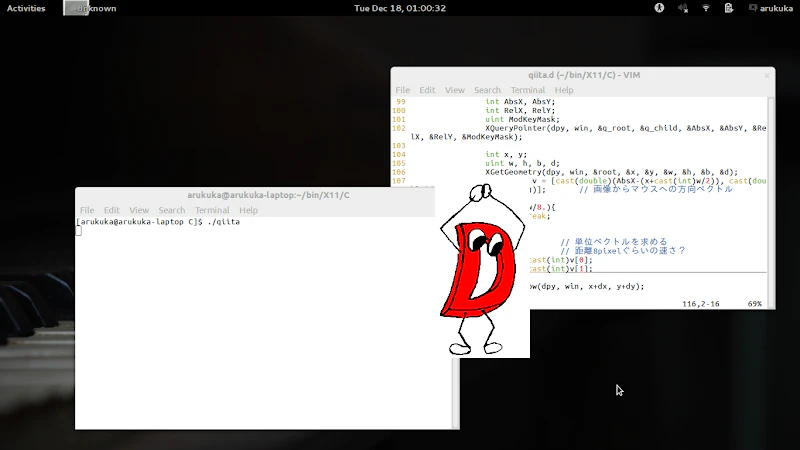Open Search menu in arukuka terminal
The height and width of the screenshot is (450, 800).
pos(171,210)
